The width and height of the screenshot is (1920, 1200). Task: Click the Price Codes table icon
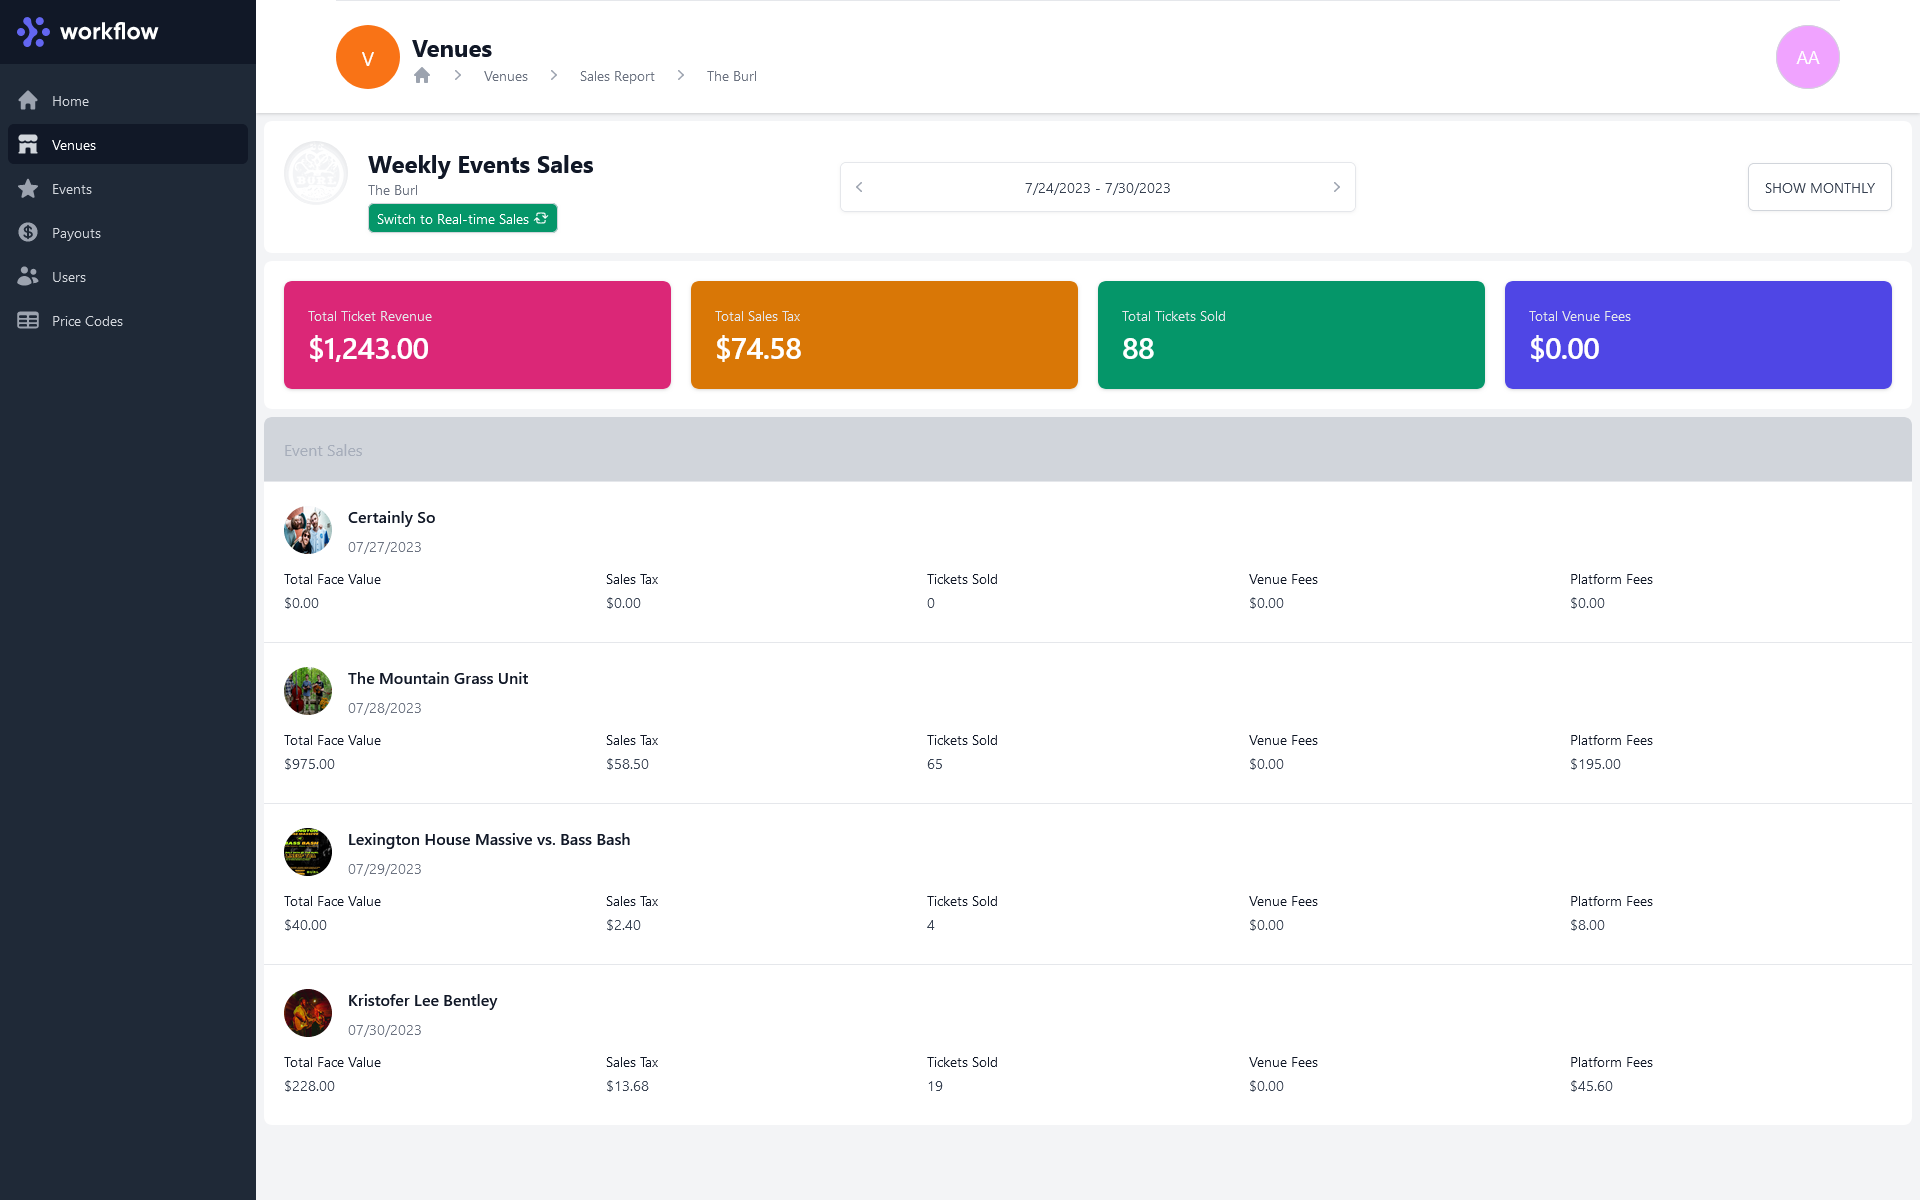[28, 321]
